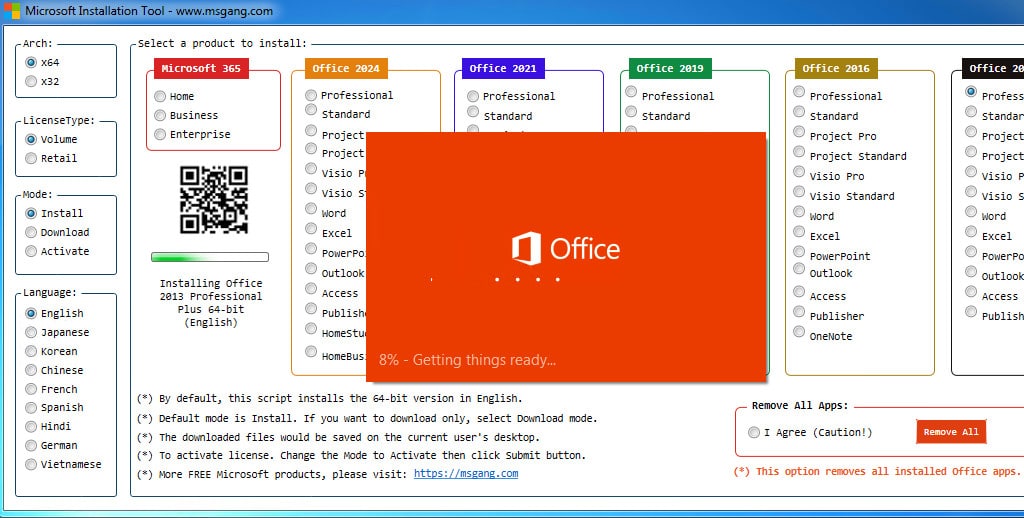This screenshot has width=1024, height=518.
Task: Pick German as the language
Action: 31,445
